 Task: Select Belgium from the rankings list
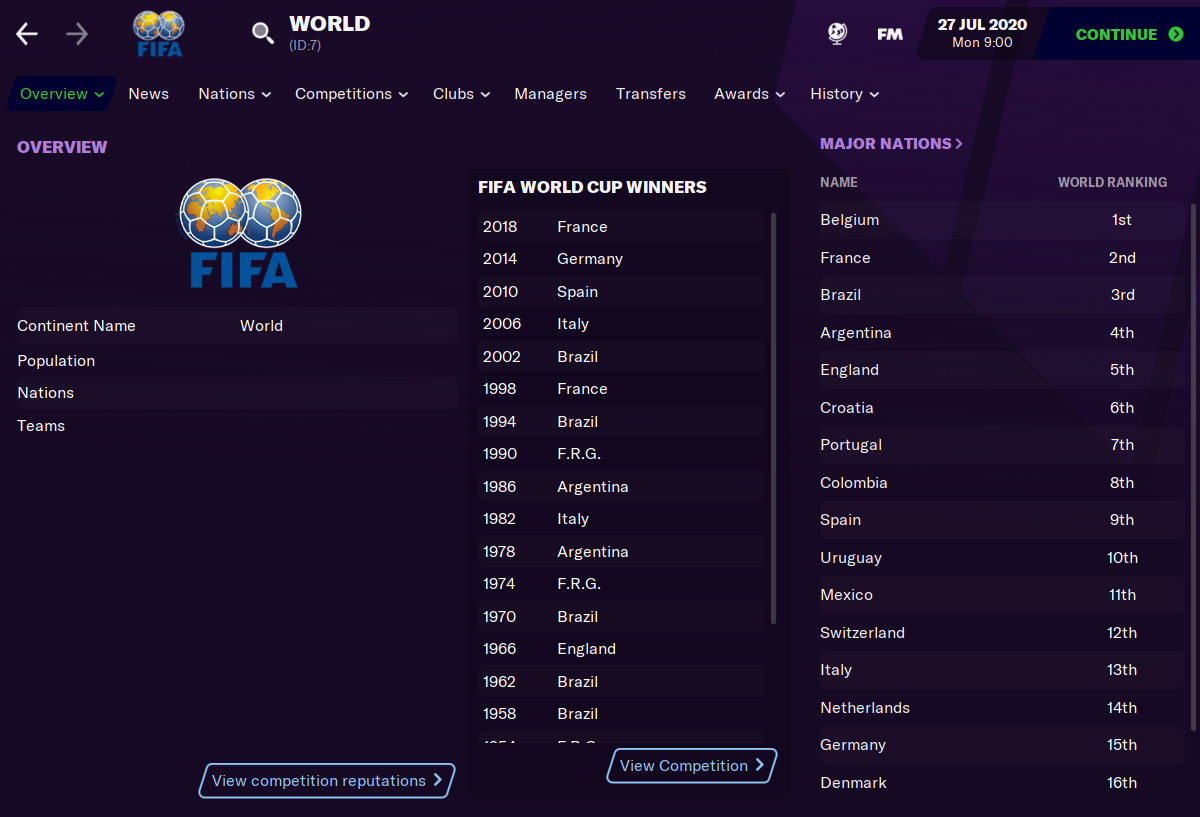pyautogui.click(x=850, y=219)
